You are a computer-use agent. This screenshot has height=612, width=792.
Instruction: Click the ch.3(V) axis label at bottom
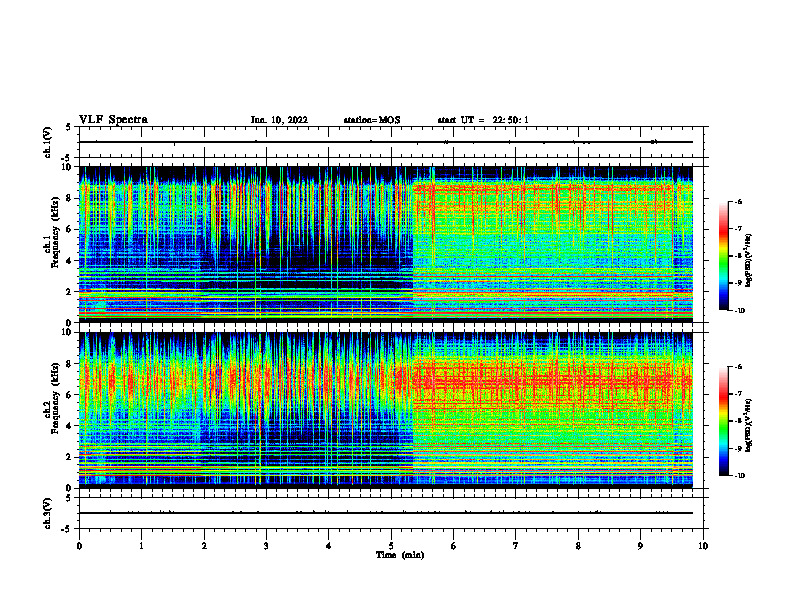click(48, 513)
